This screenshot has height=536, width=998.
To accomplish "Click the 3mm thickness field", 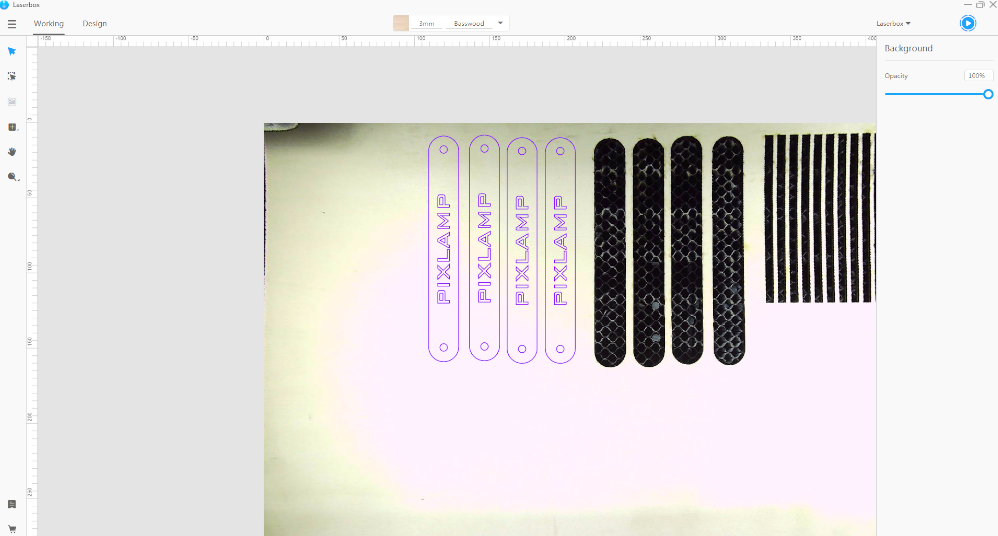I will tap(426, 24).
